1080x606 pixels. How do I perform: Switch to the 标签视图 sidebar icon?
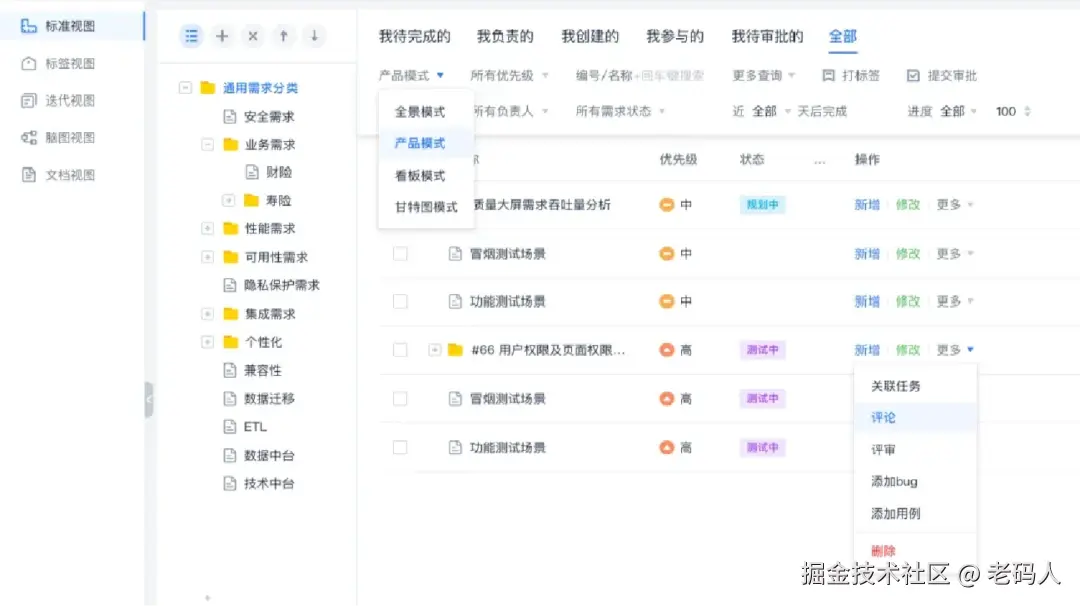click(x=30, y=63)
